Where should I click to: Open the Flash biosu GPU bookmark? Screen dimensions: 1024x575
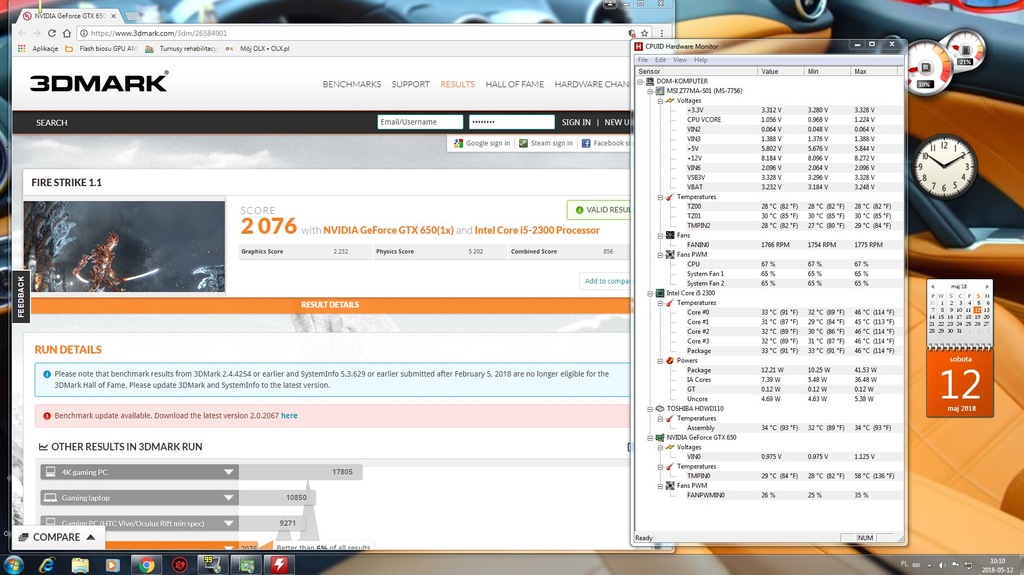pos(101,48)
